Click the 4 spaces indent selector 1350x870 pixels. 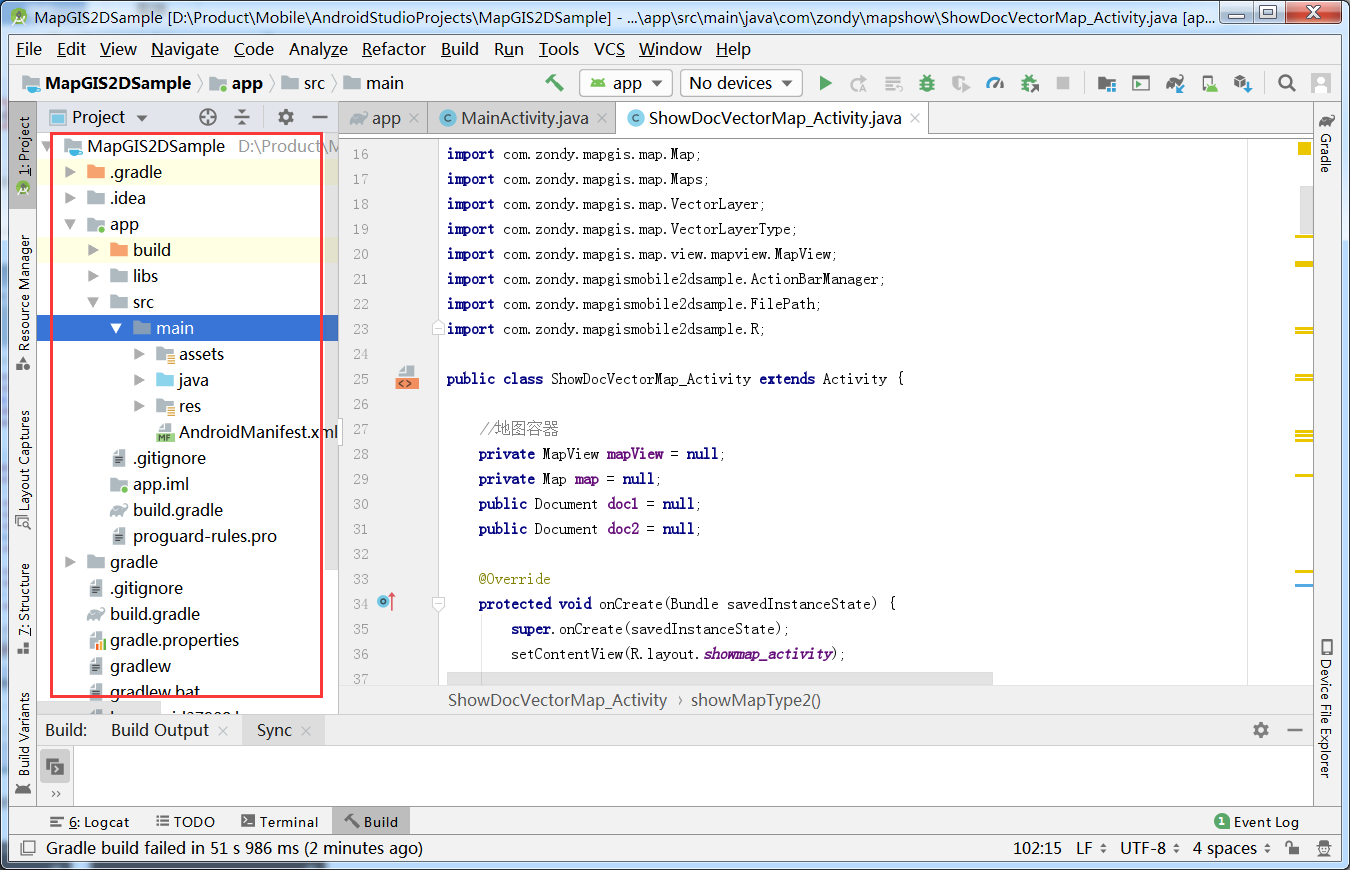(x=1231, y=848)
